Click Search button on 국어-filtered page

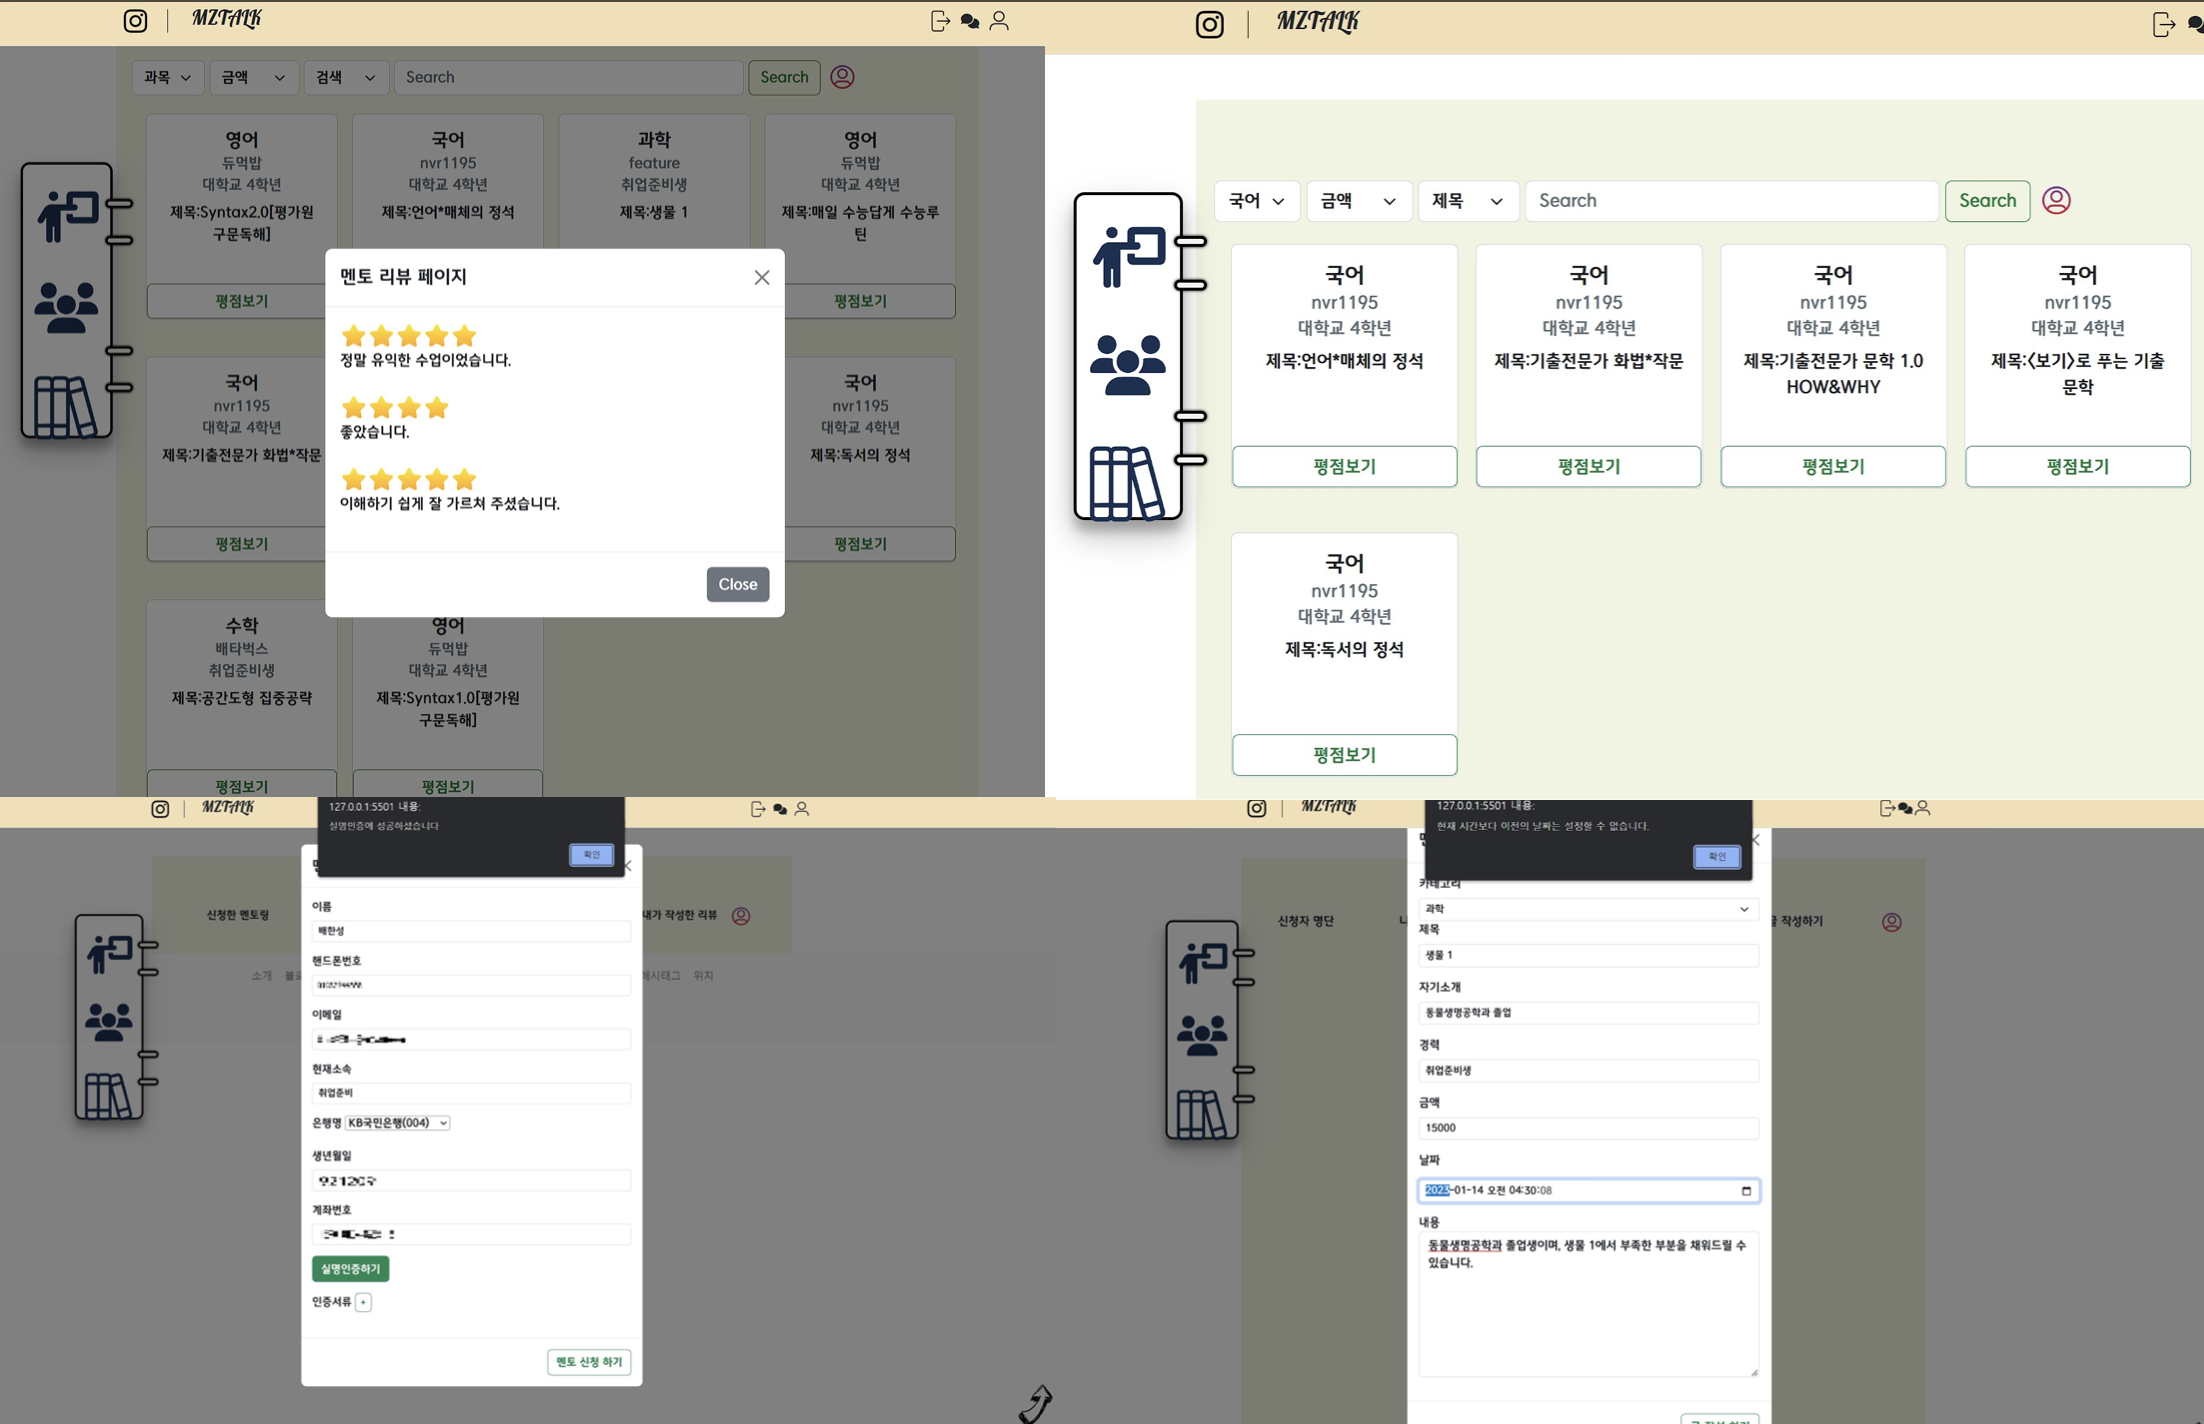[1987, 201]
